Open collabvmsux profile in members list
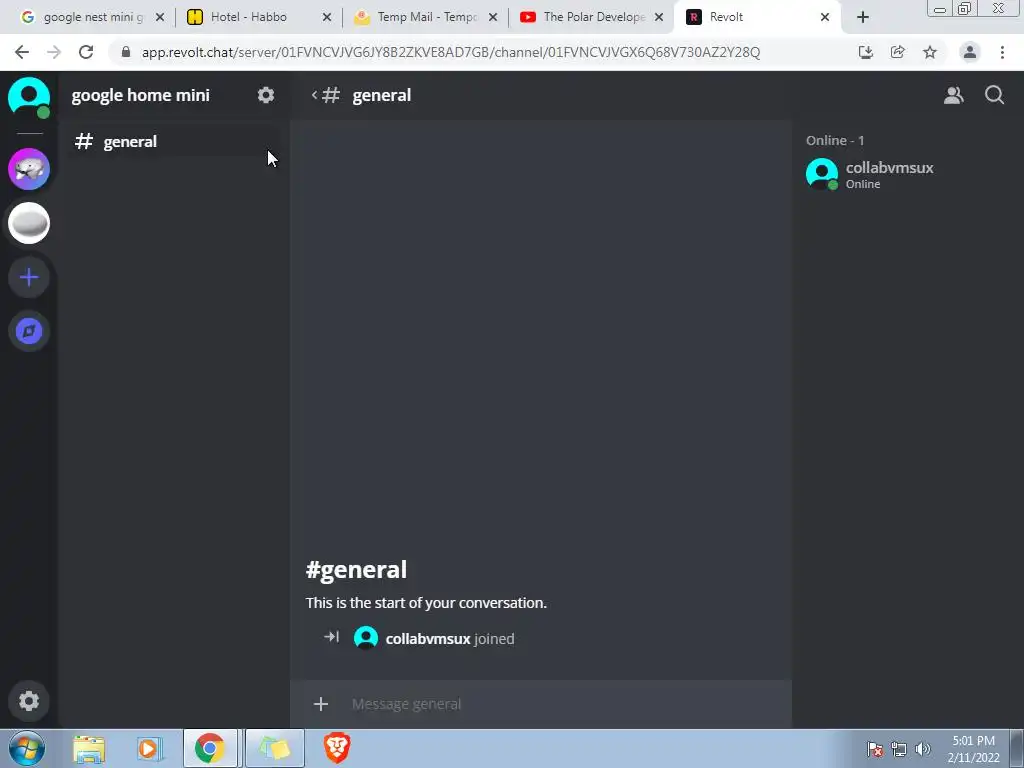This screenshot has height=768, width=1024. coord(907,174)
